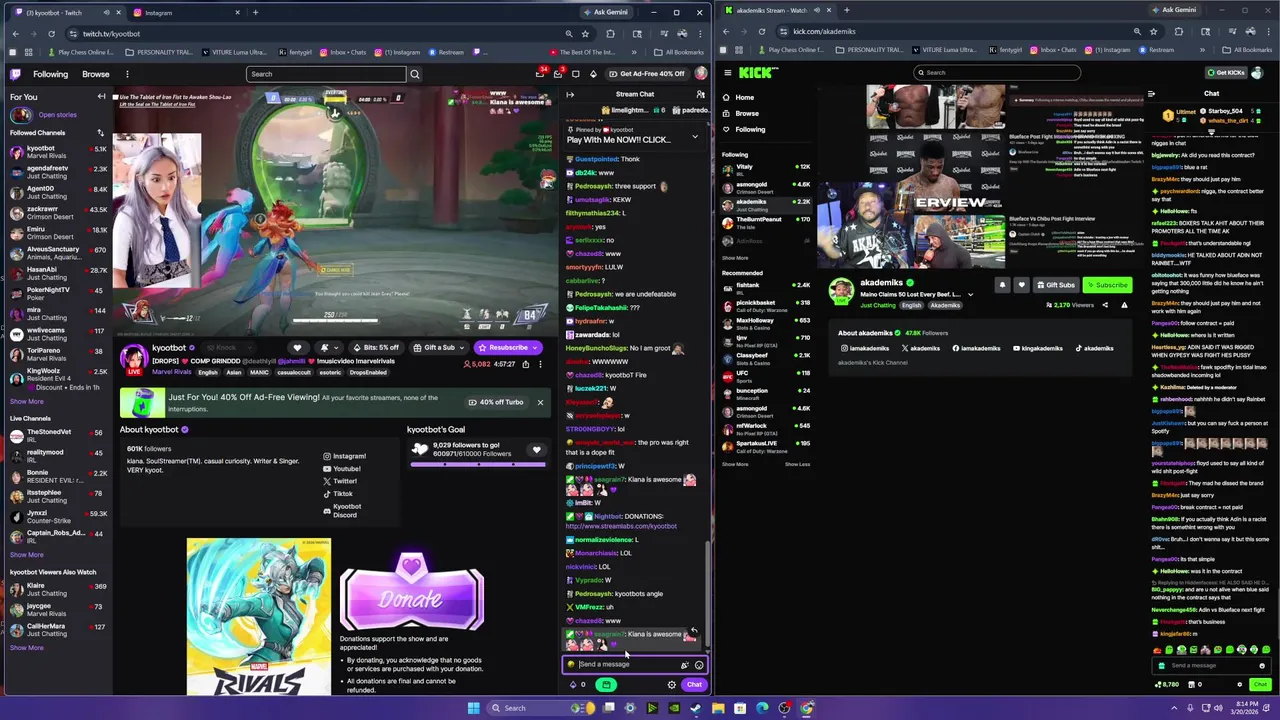Click the Windows Start button
This screenshot has height=720, width=1280.
coord(473,708)
